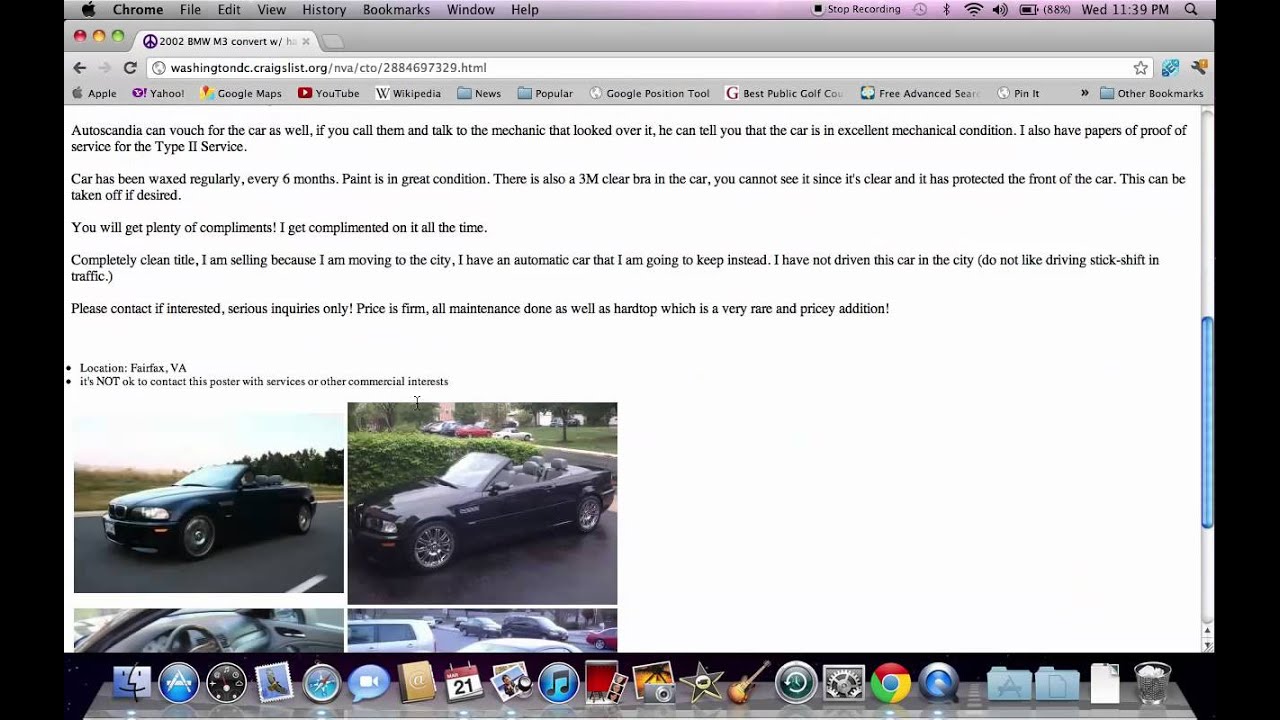
Task: View the BMW interior dashboard photo
Action: pyautogui.click(x=209, y=630)
